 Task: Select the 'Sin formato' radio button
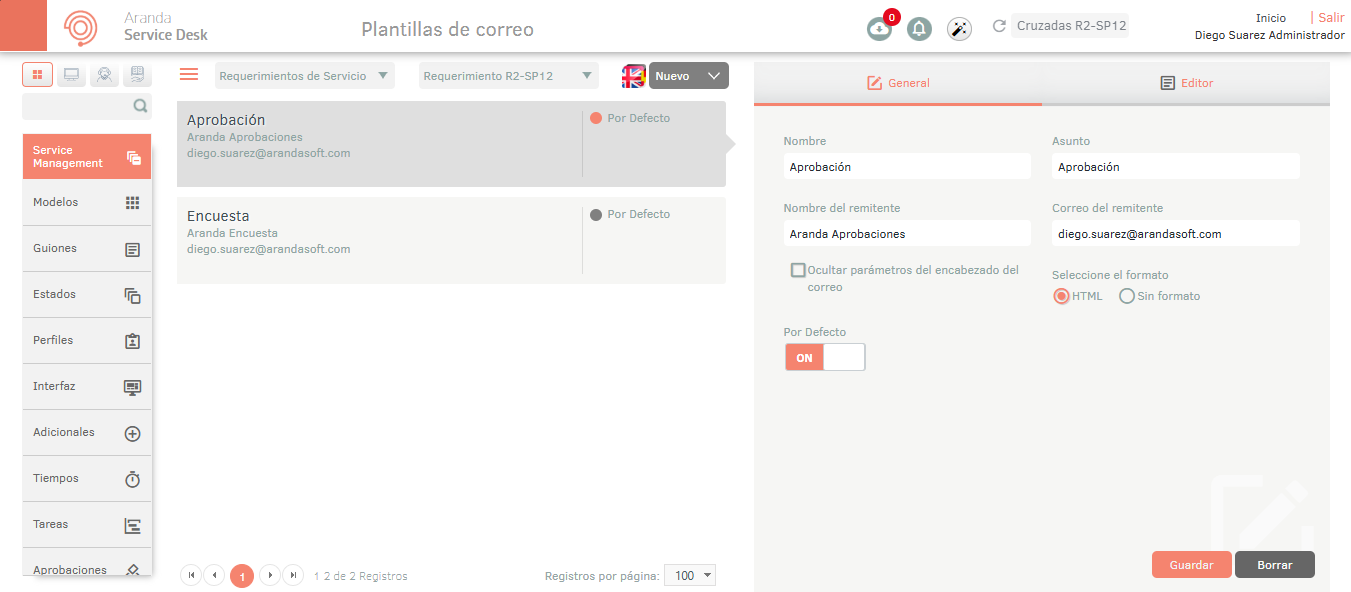(1127, 296)
